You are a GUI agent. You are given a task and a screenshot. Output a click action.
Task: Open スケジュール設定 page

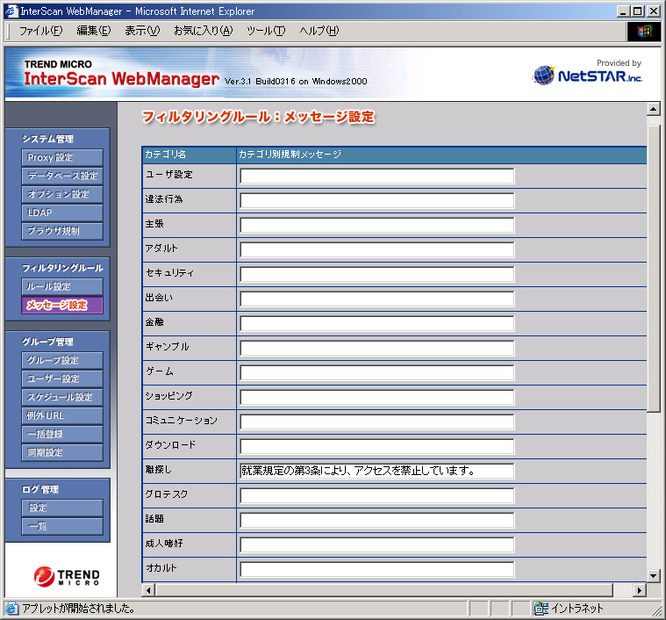click(62, 397)
